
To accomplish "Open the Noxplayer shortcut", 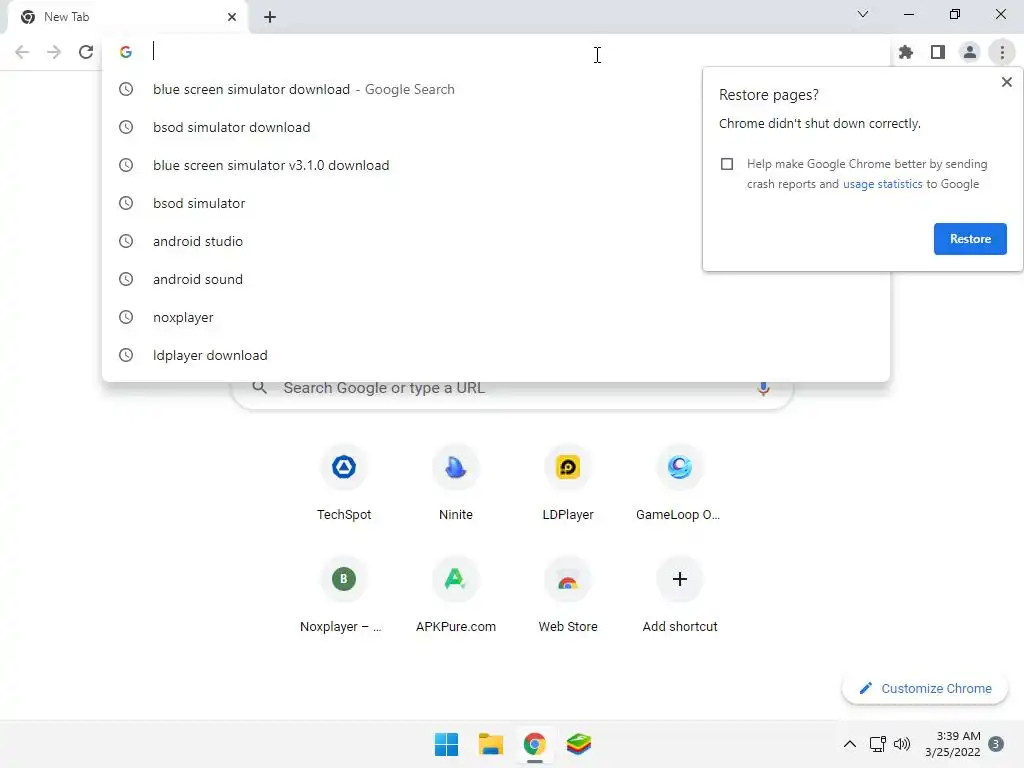I will click(x=344, y=595).
